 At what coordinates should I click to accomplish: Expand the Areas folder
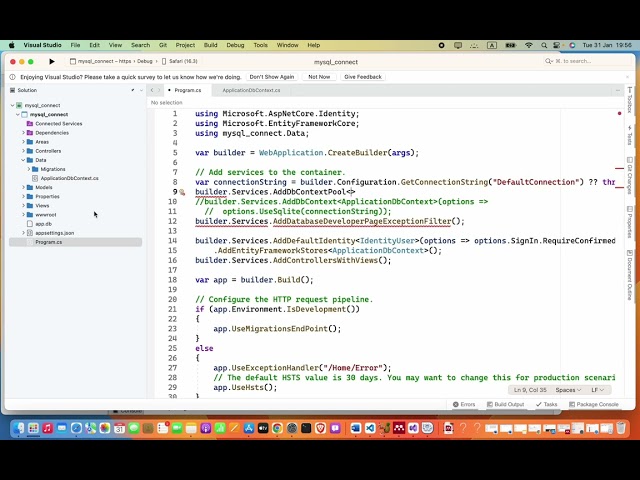[23, 142]
